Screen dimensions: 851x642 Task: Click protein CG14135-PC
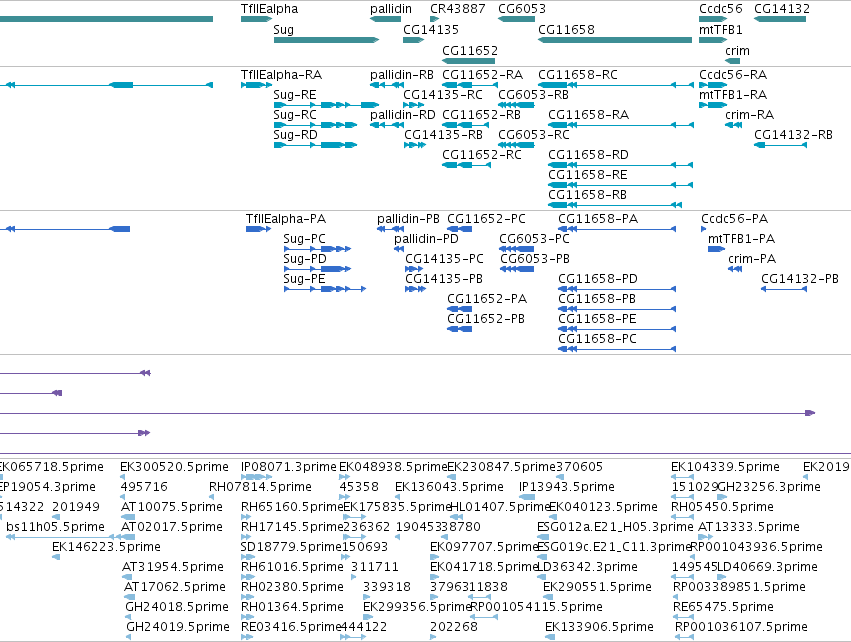click(444, 259)
